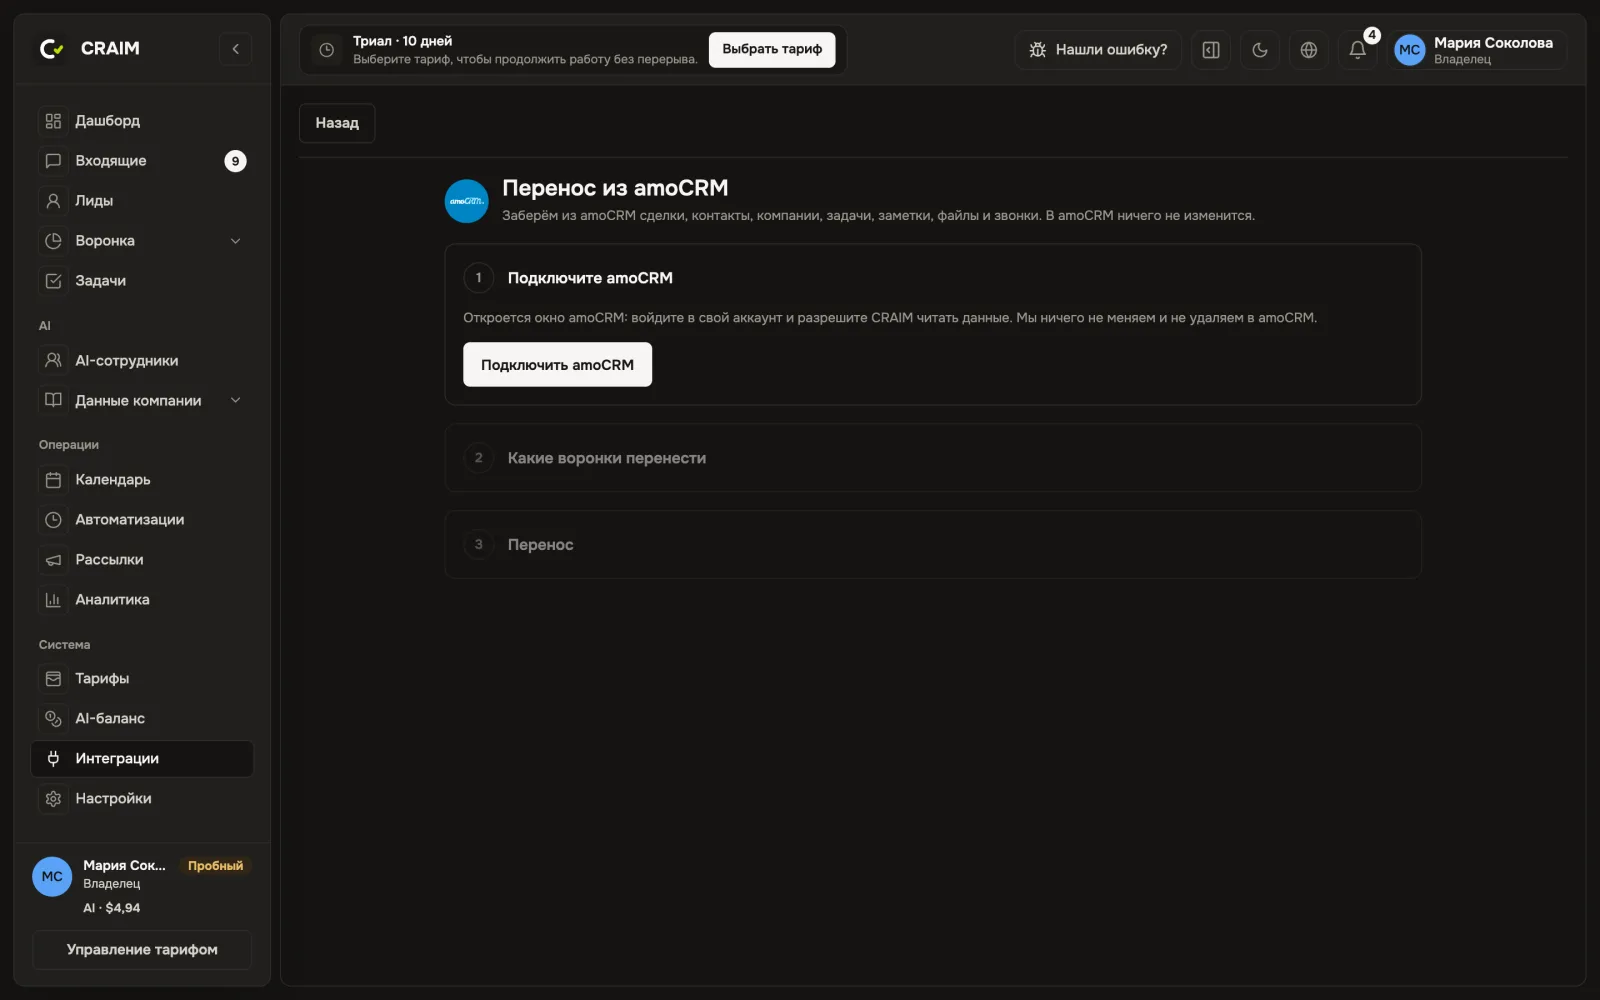
Task: Select step 2 Какие воронки перенести
Action: [x=932, y=458]
